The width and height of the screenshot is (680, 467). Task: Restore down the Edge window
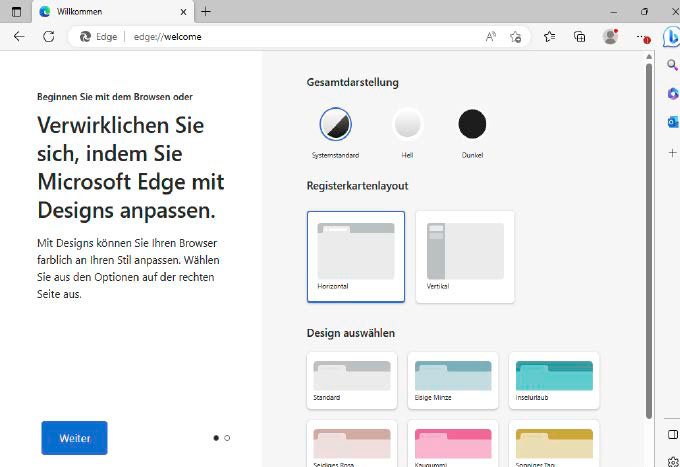tap(644, 12)
